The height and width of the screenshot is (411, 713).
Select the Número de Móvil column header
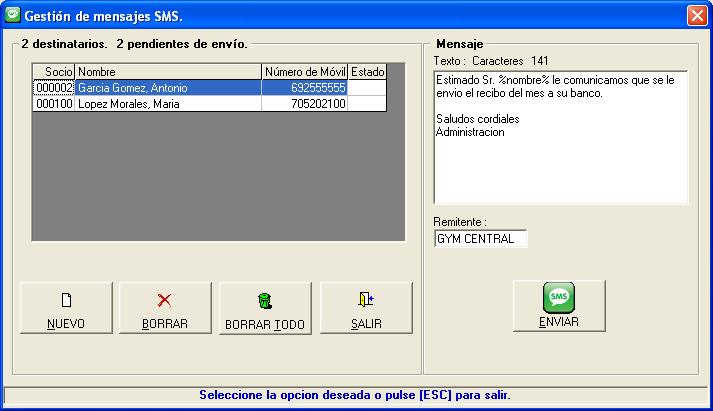coord(305,72)
